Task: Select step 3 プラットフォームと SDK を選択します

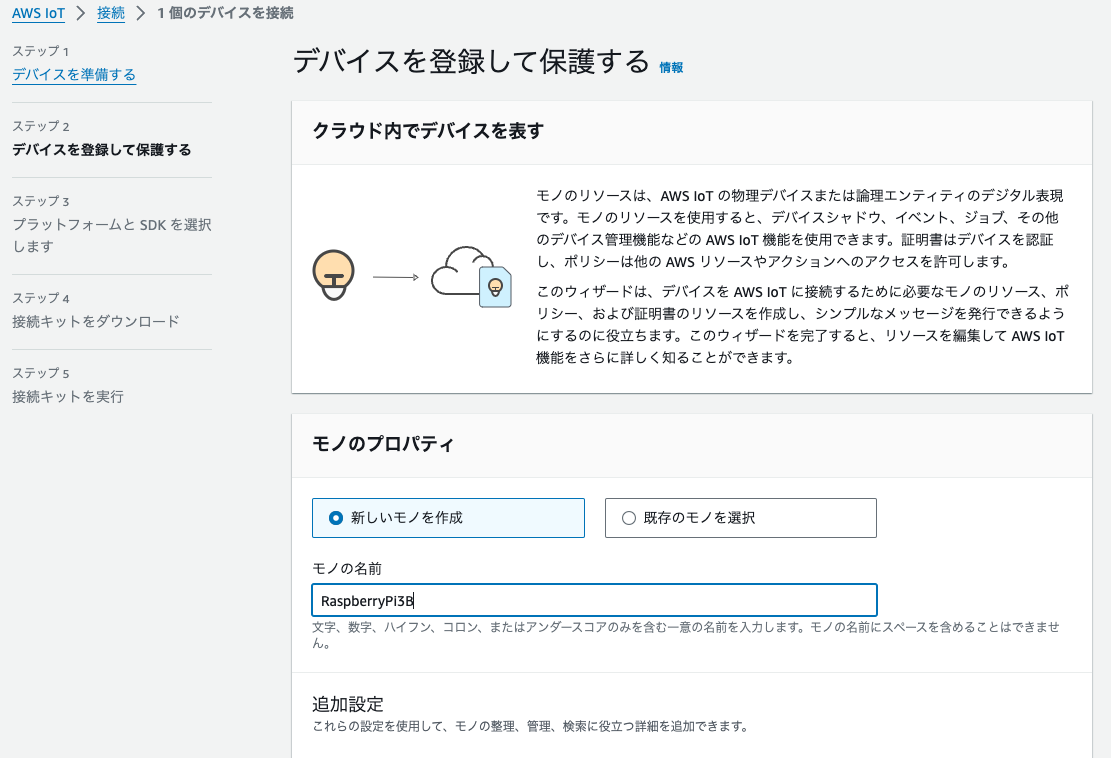Action: pyautogui.click(x=112, y=235)
